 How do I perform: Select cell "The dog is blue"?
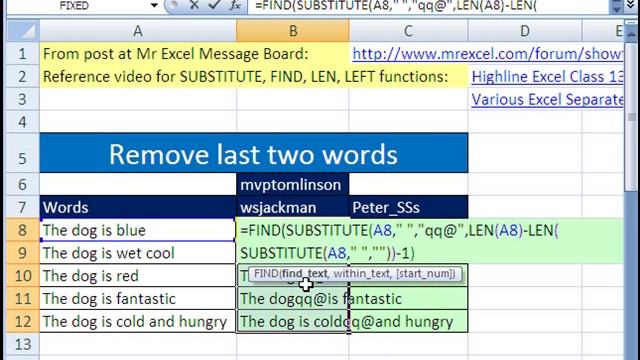coord(138,230)
